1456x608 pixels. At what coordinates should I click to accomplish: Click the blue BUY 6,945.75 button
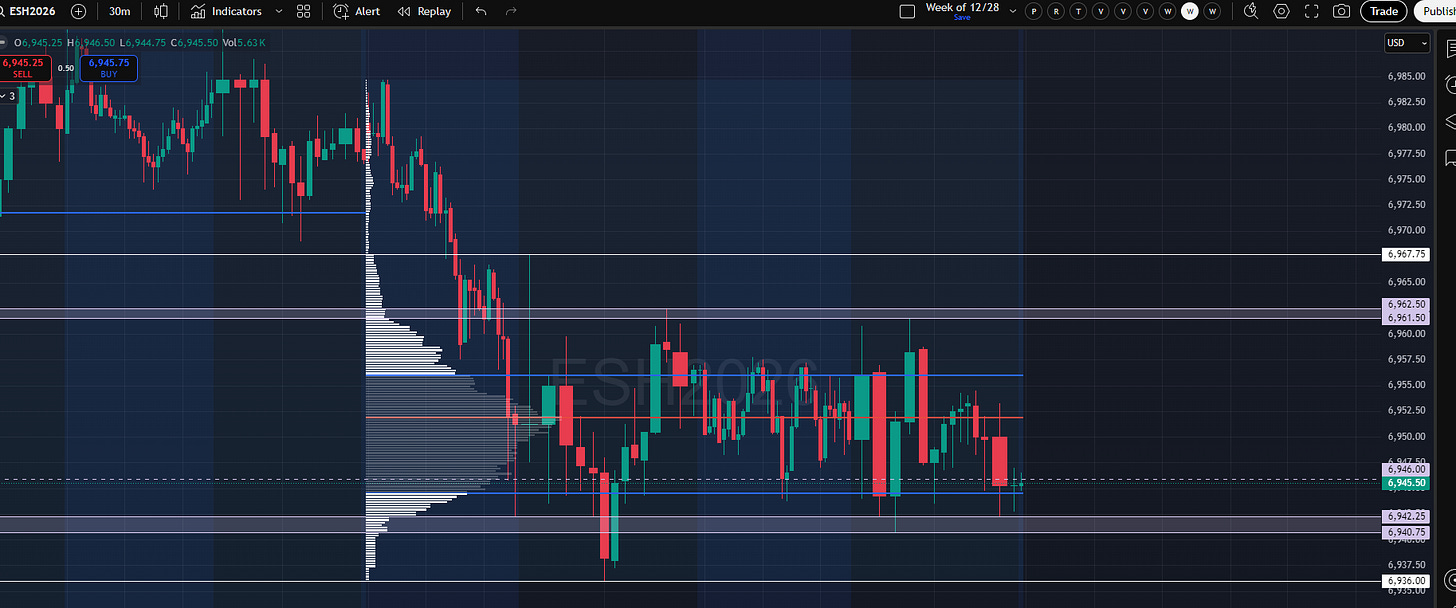point(108,68)
